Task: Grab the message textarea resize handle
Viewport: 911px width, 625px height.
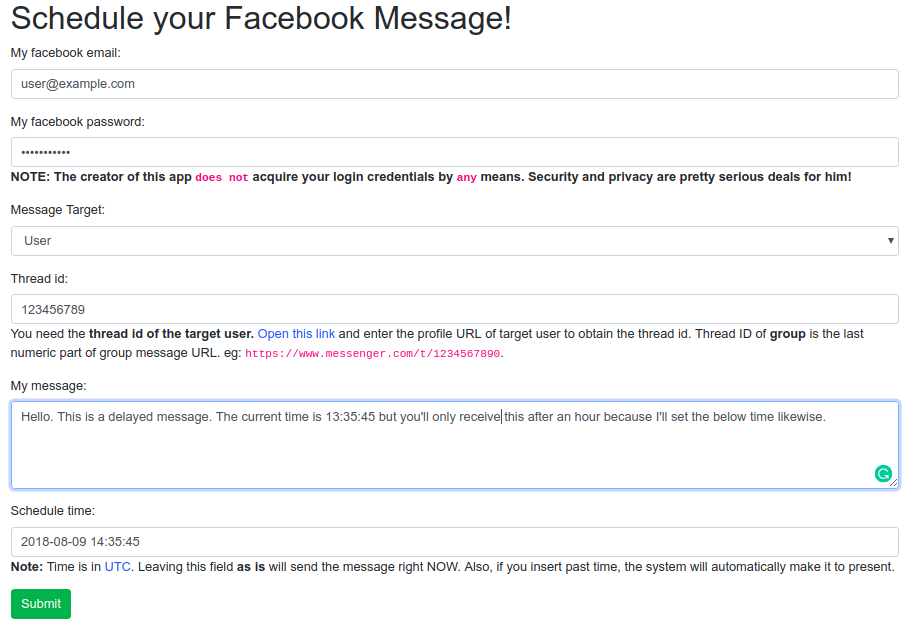Action: 894,483
